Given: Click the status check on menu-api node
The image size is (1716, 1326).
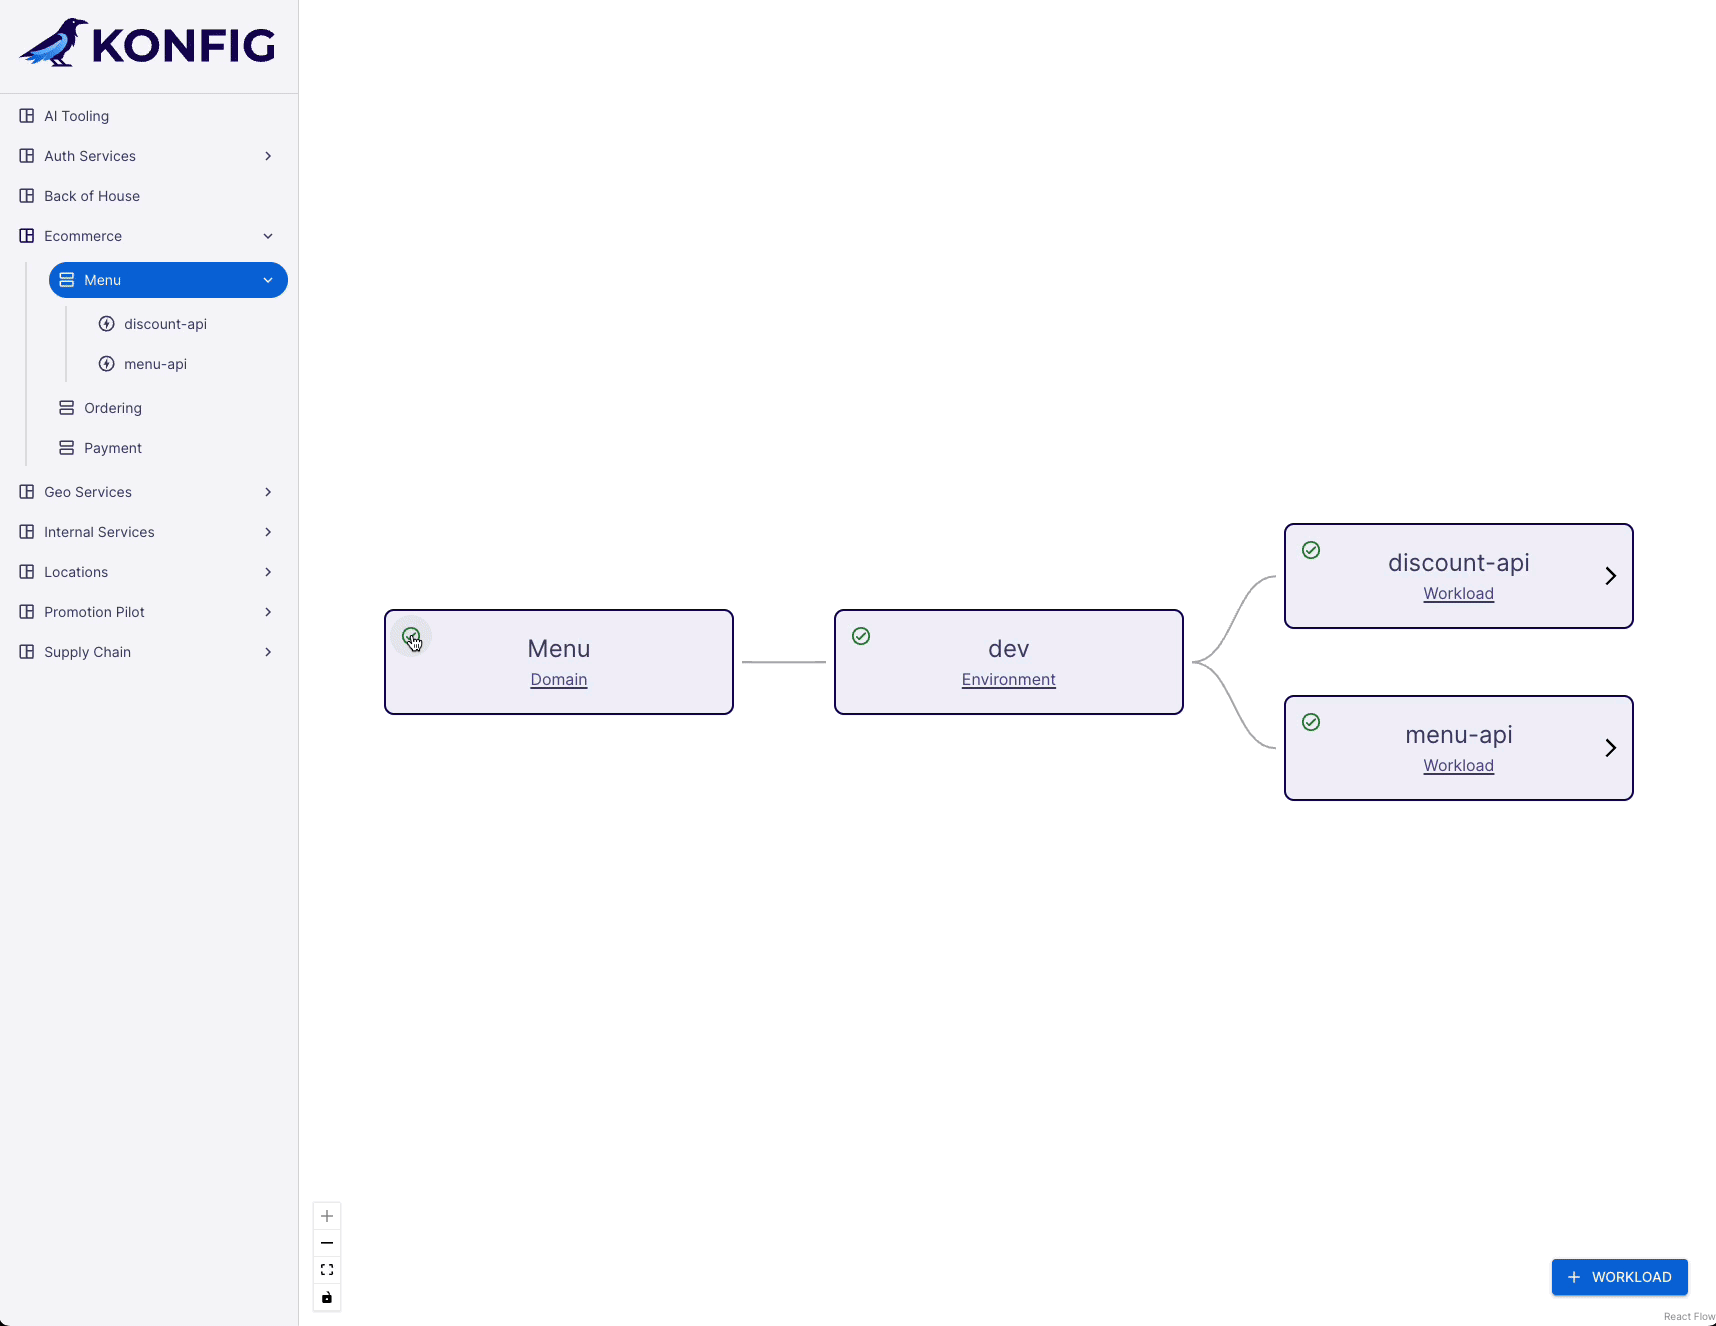Looking at the screenshot, I should 1311,722.
